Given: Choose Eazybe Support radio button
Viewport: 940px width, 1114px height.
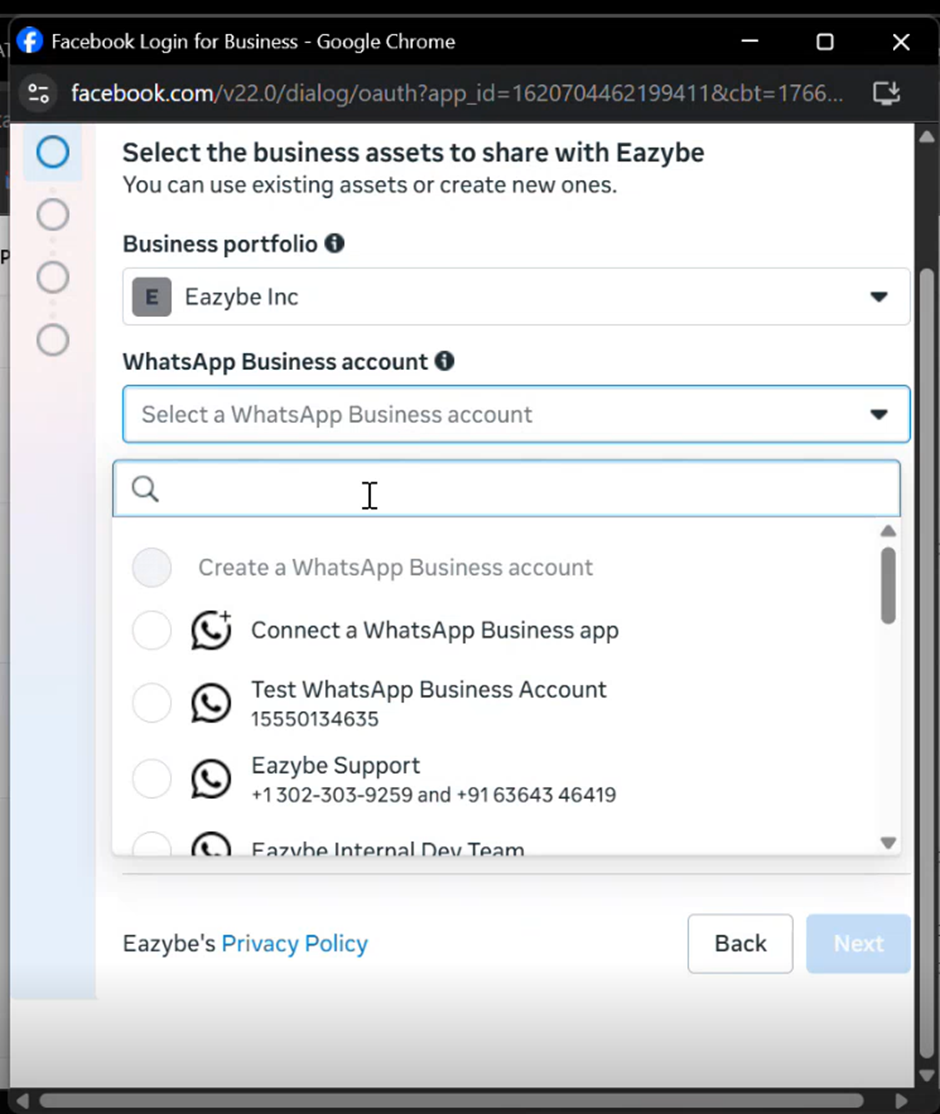Looking at the screenshot, I should click(152, 779).
